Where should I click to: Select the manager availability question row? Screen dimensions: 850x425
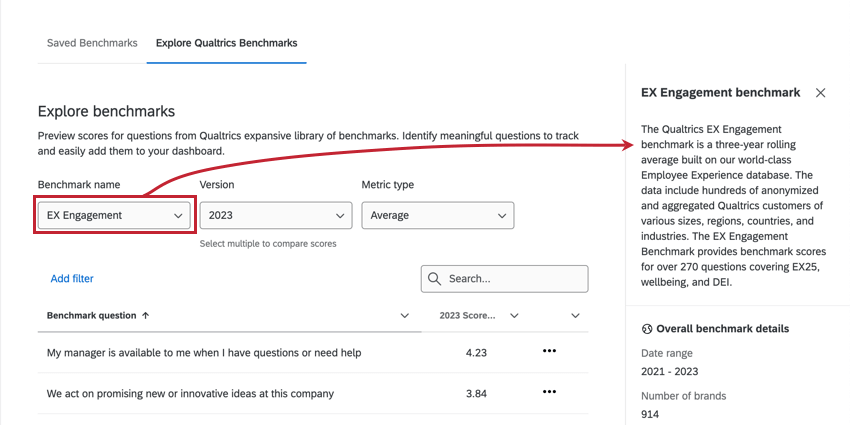(204, 352)
